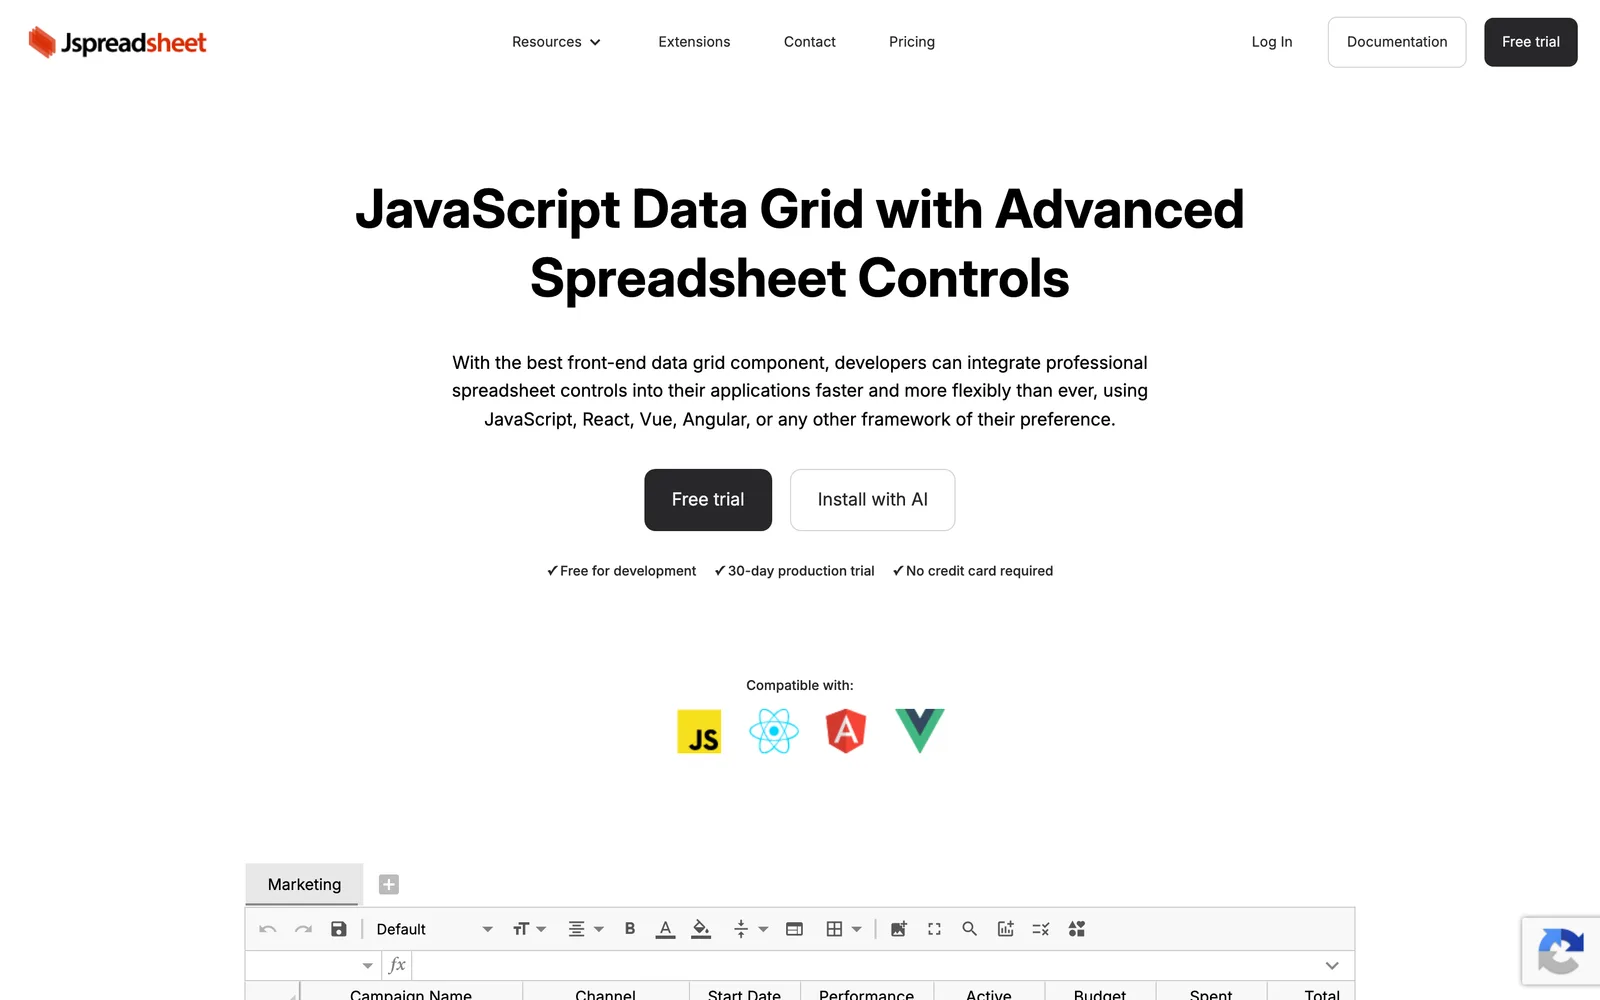Open search using the magnifier icon

click(x=970, y=929)
